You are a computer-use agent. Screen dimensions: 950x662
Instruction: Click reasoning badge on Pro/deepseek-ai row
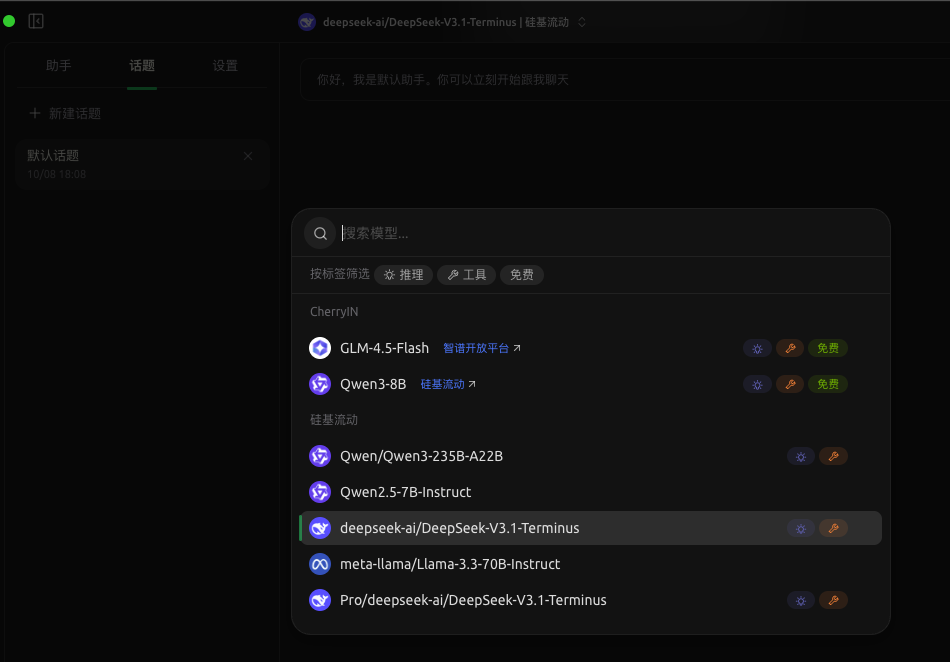[801, 600]
